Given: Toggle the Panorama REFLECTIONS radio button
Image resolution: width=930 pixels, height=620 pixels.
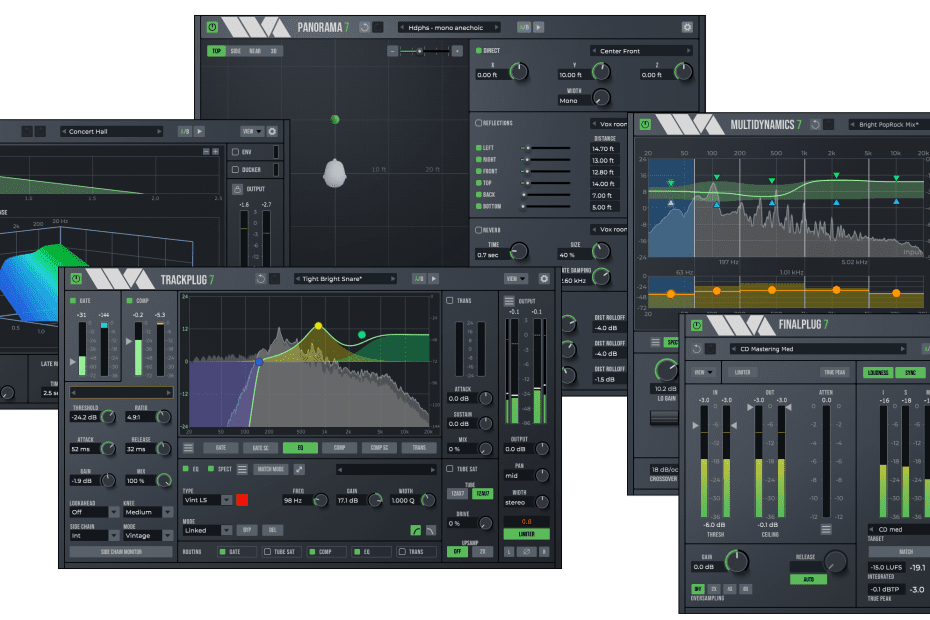Looking at the screenshot, I should tap(479, 123).
